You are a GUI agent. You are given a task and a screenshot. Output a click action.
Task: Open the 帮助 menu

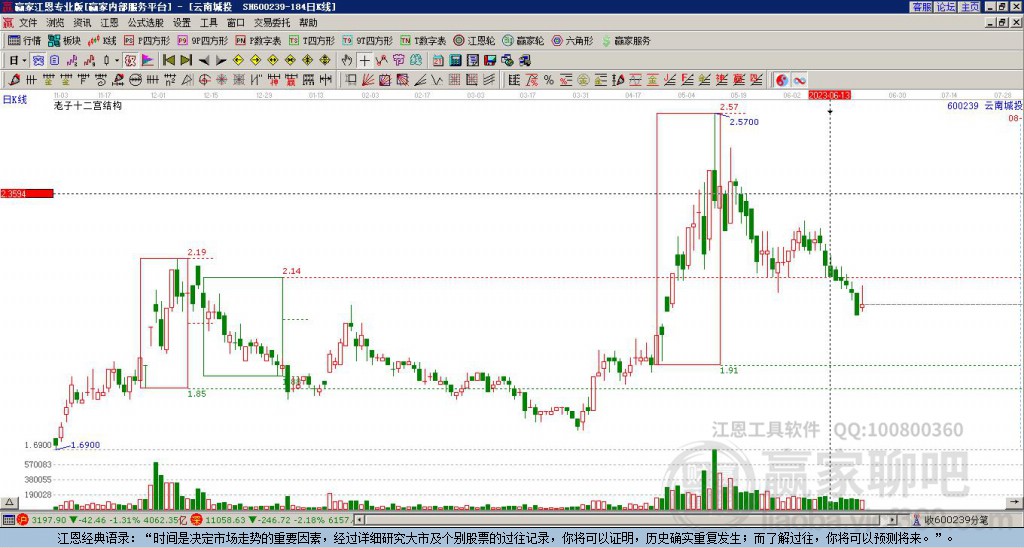(308, 23)
